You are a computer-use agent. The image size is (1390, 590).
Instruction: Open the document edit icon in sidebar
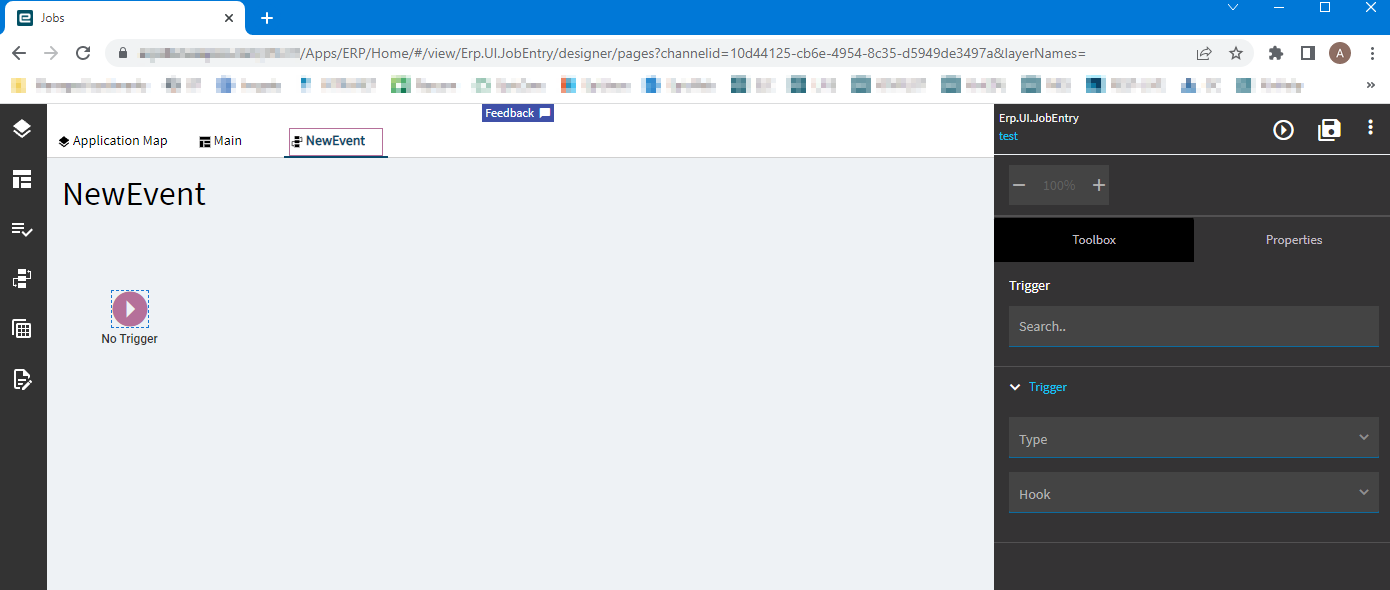coord(22,379)
